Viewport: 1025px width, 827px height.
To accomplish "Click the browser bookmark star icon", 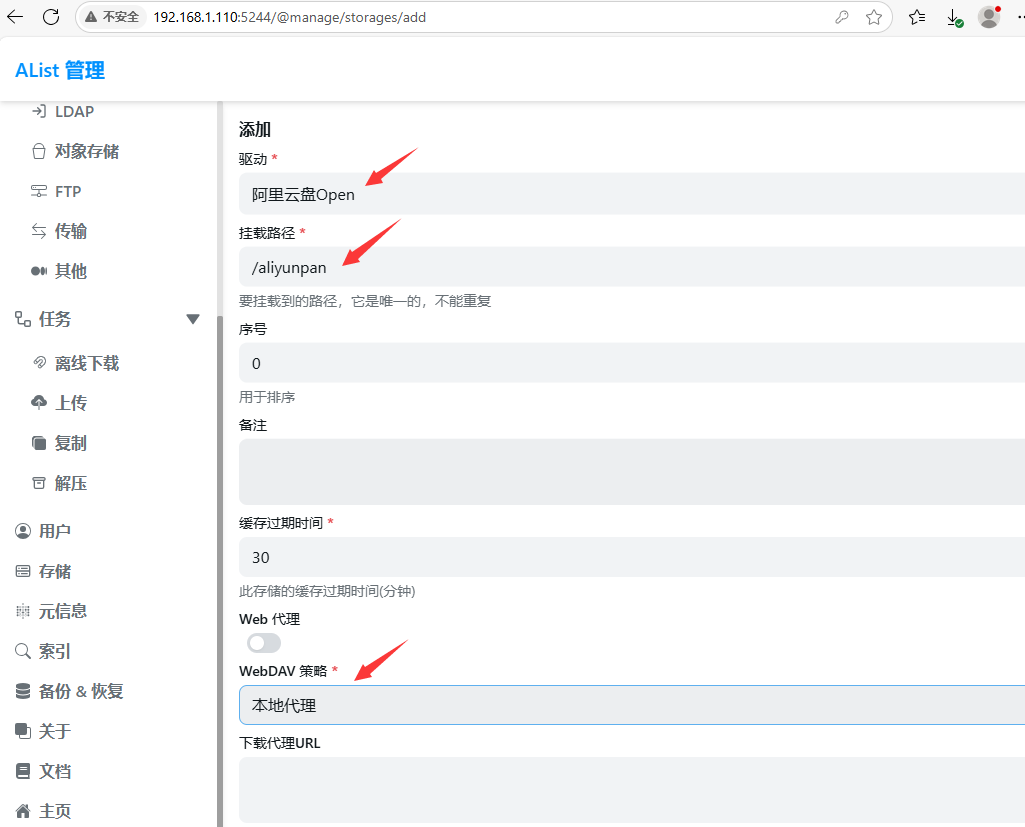I will (x=873, y=17).
